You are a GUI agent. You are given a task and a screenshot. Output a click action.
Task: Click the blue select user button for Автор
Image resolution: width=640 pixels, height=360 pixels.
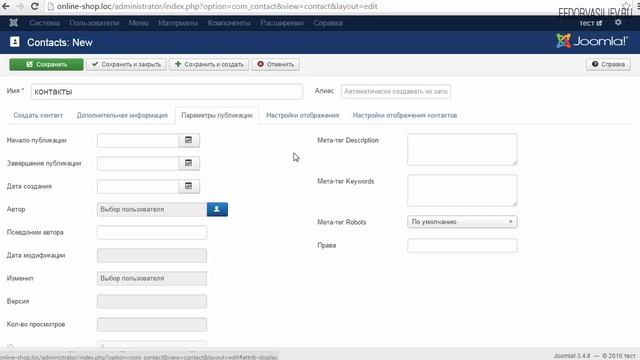pyautogui.click(x=217, y=209)
